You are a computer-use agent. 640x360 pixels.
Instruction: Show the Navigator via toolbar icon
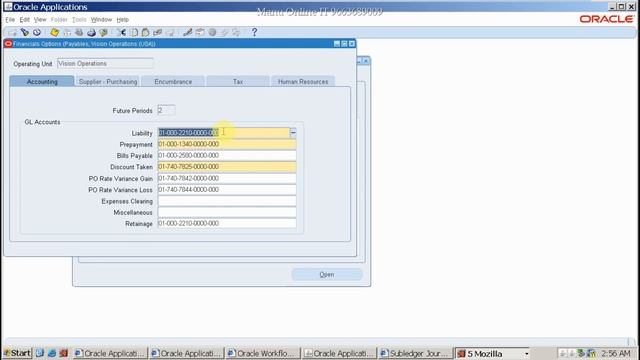pyautogui.click(x=37, y=32)
